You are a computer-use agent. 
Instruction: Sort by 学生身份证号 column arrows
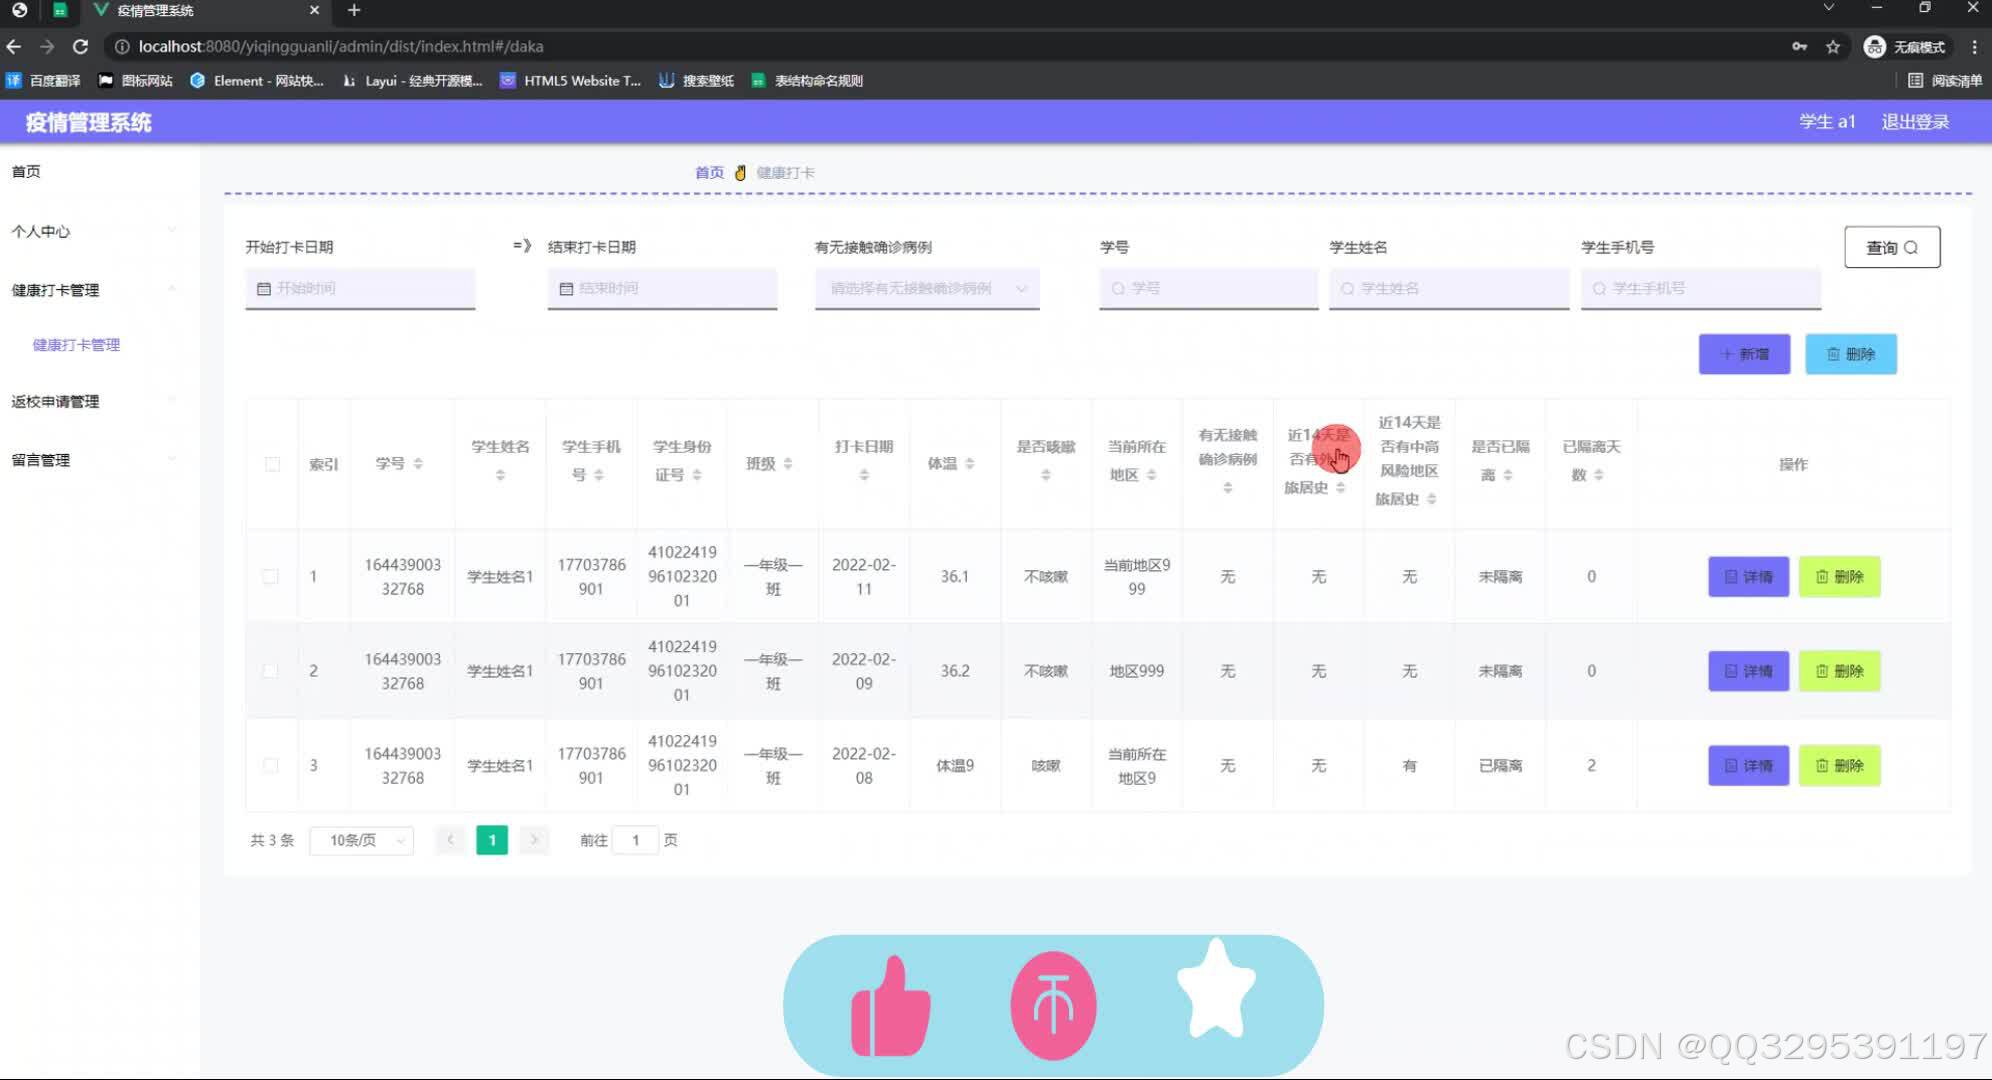pyautogui.click(x=696, y=475)
